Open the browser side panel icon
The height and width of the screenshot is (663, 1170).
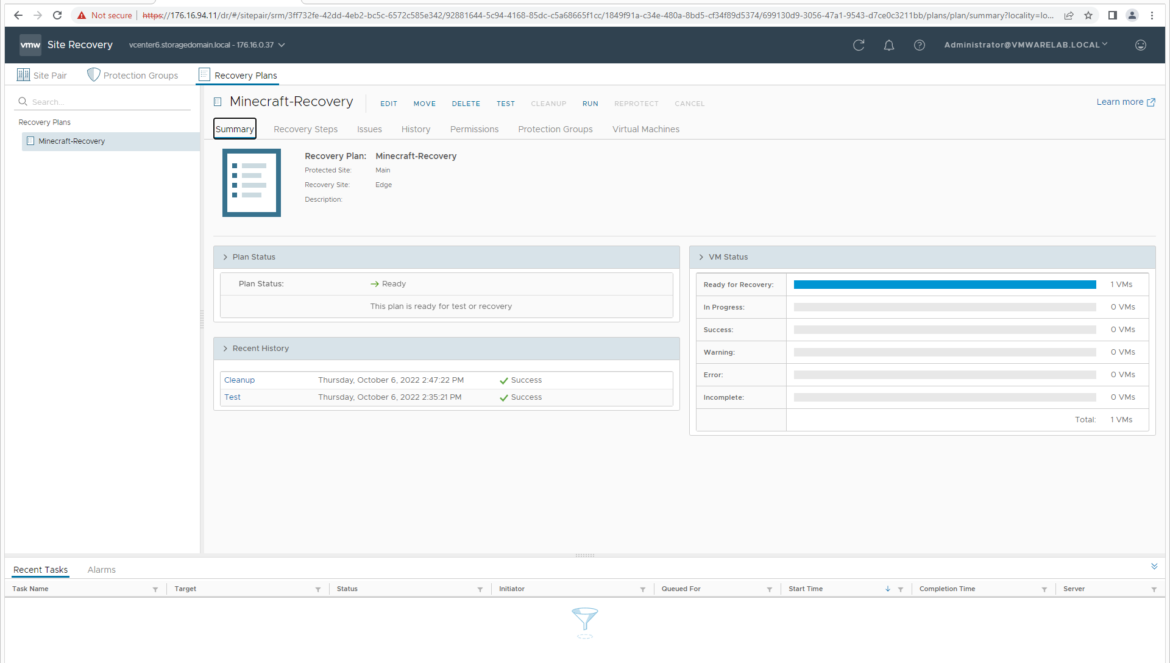[1112, 15]
